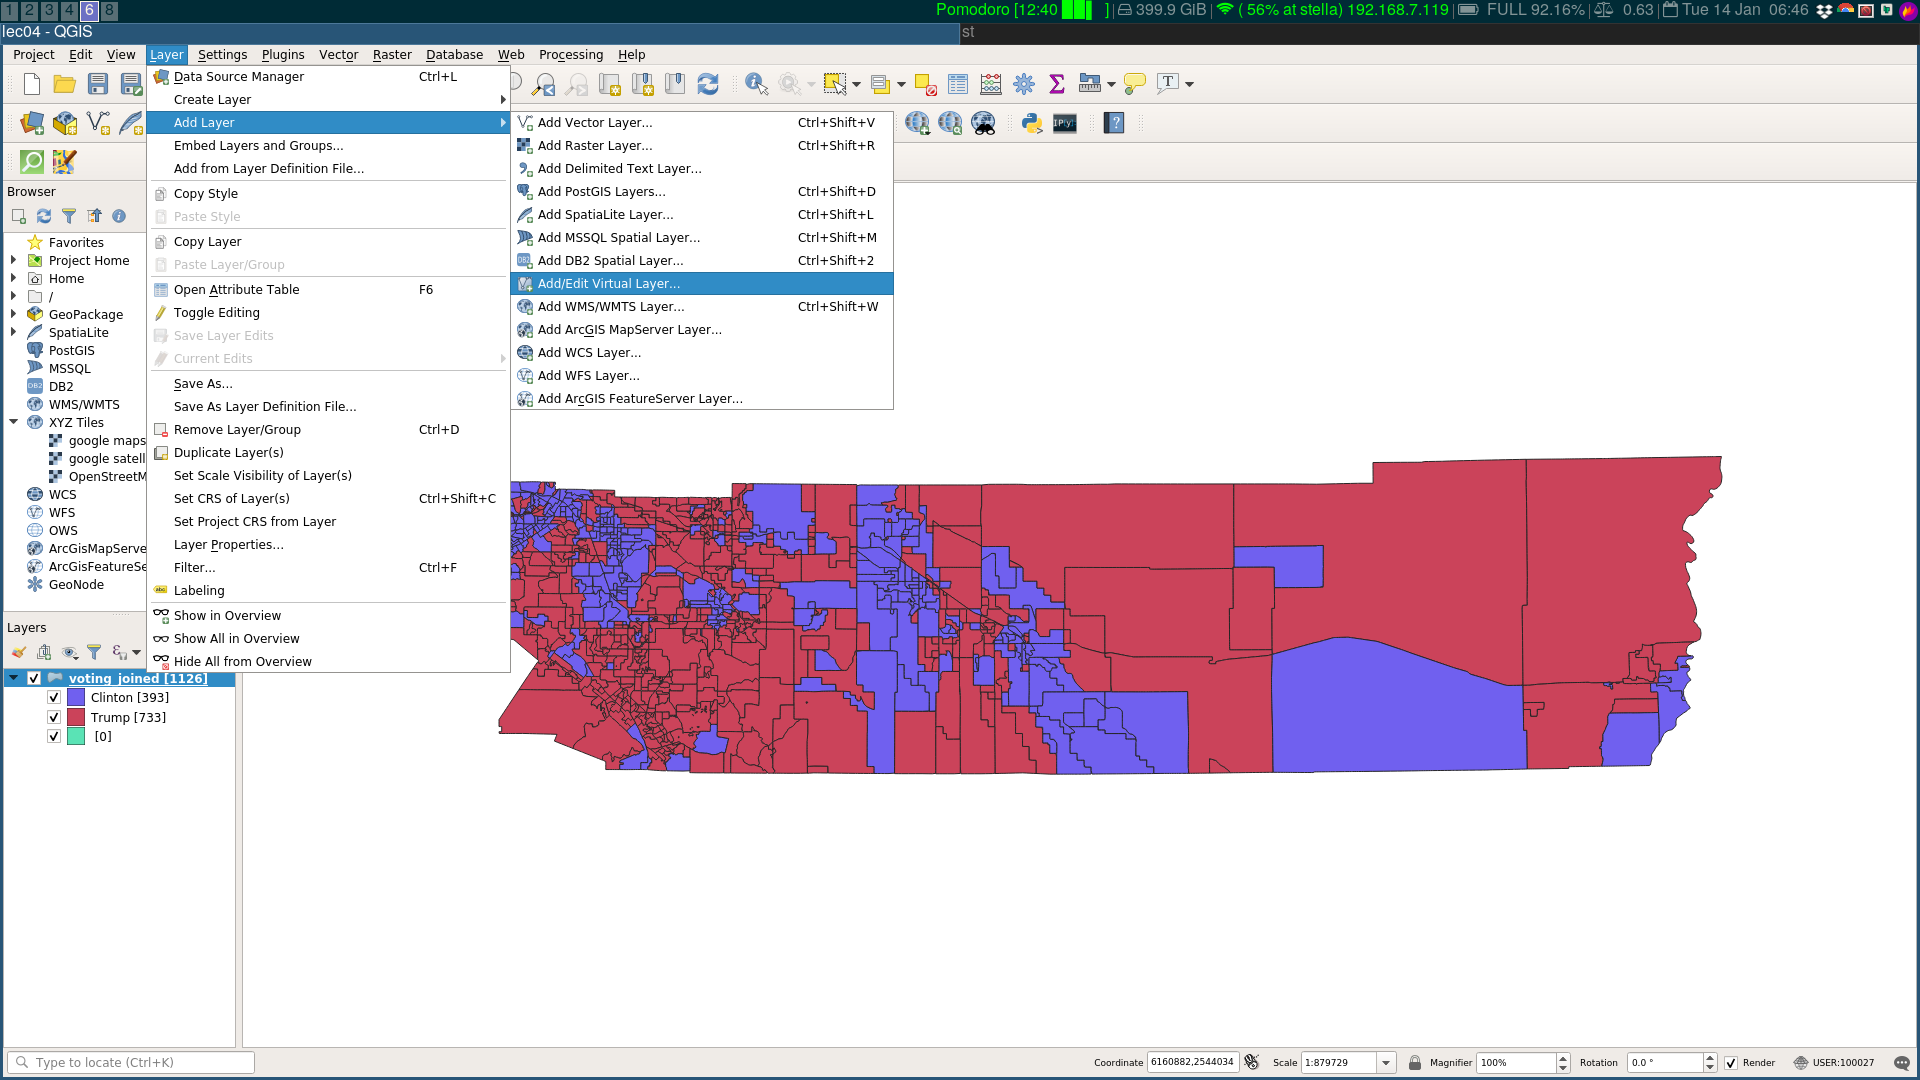Open the Processing menu
1920x1080 pixels.
coord(570,55)
